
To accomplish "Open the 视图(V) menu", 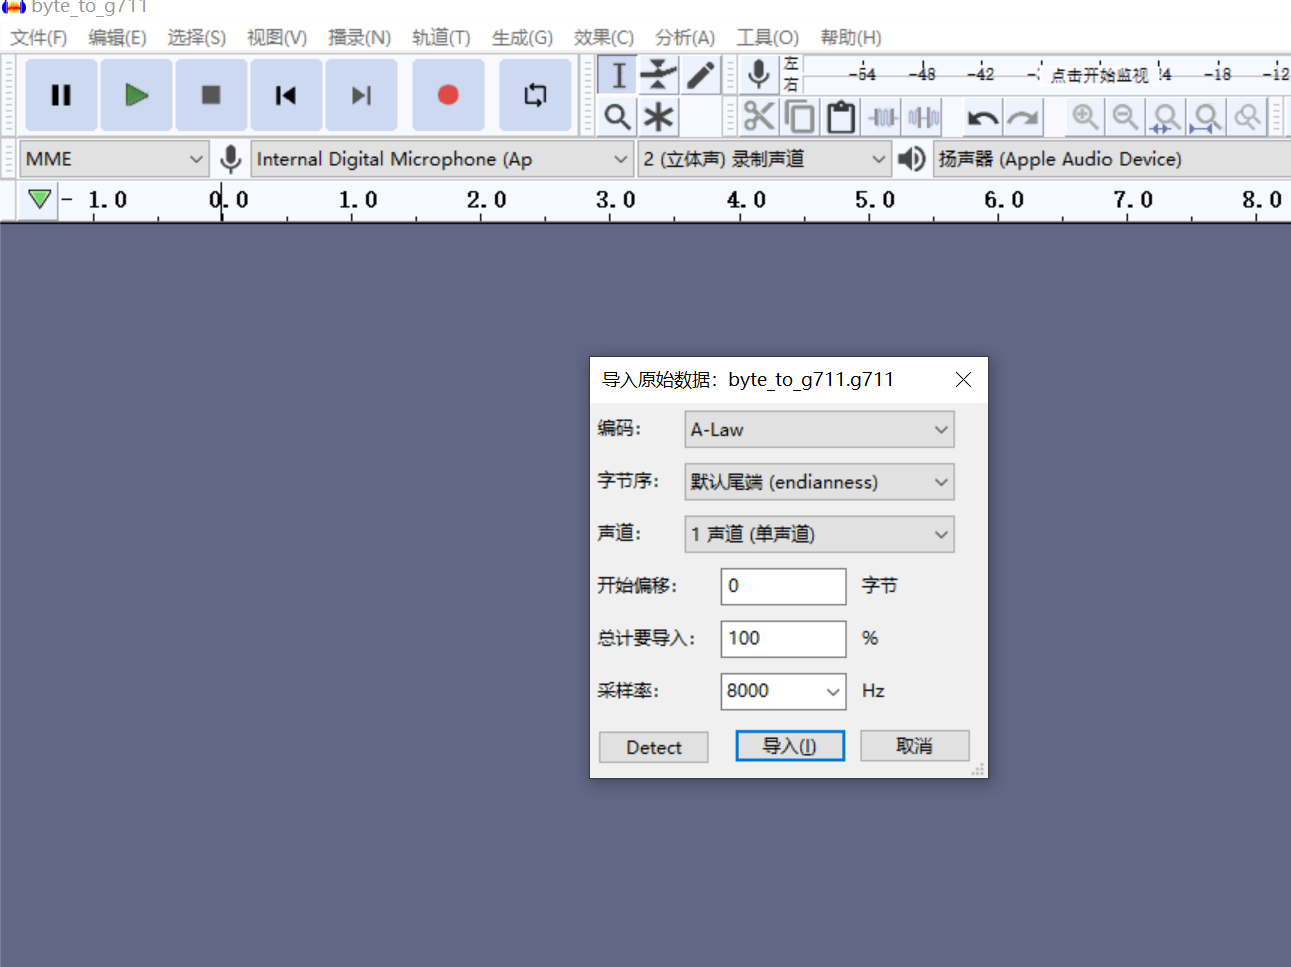I will click(x=277, y=37).
